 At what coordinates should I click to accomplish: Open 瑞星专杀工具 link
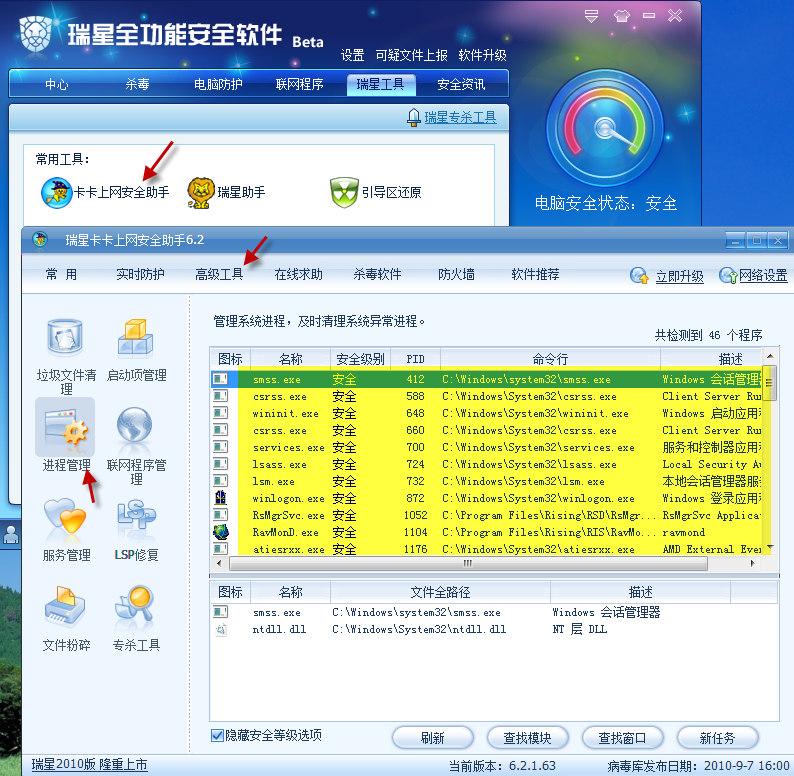click(460, 118)
